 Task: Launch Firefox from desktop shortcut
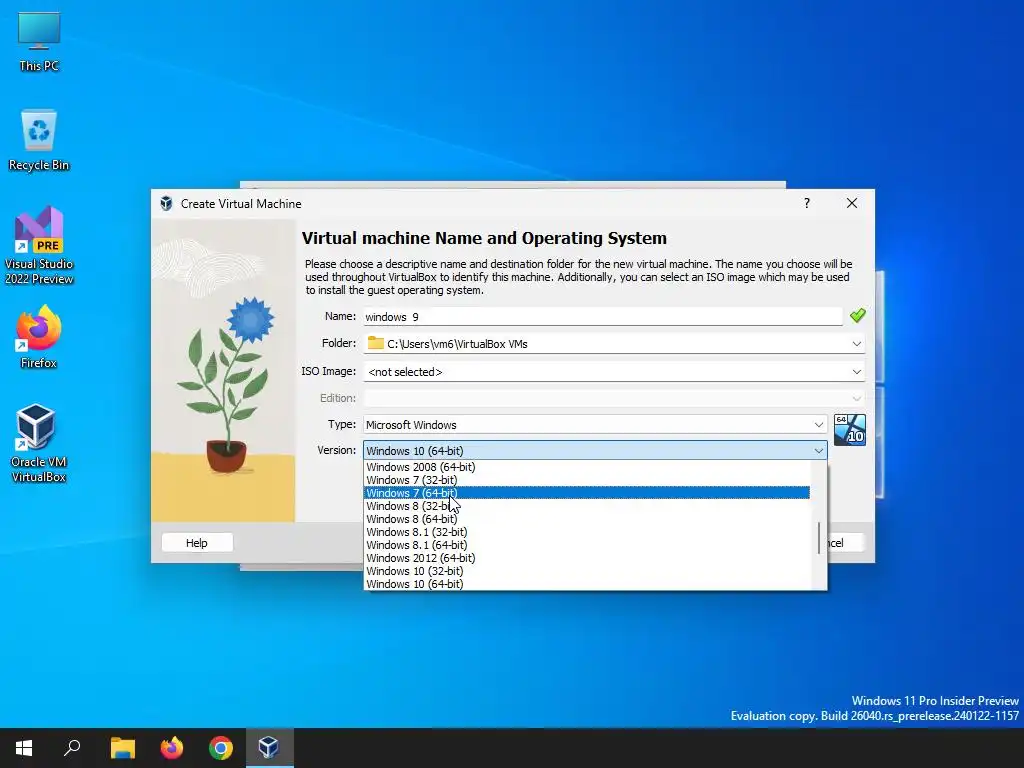[x=39, y=338]
